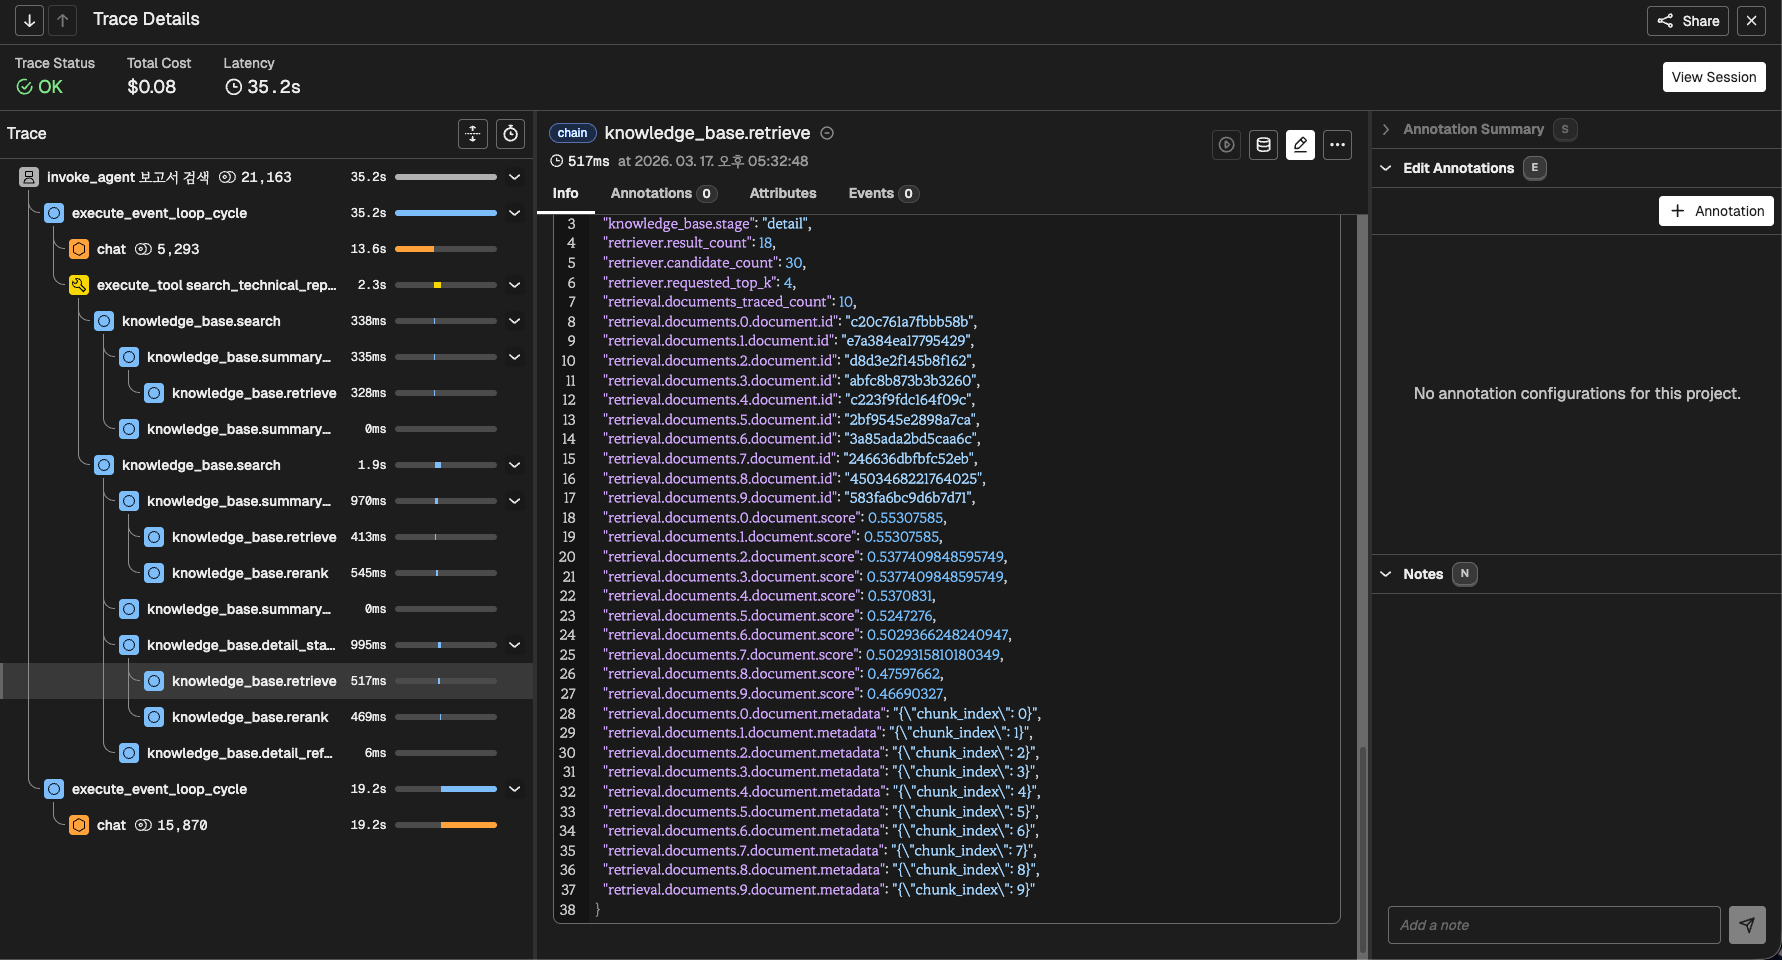This screenshot has width=1782, height=960.
Task: Click the yellow tool icon of execute_tool span
Action: pyautogui.click(x=79, y=285)
